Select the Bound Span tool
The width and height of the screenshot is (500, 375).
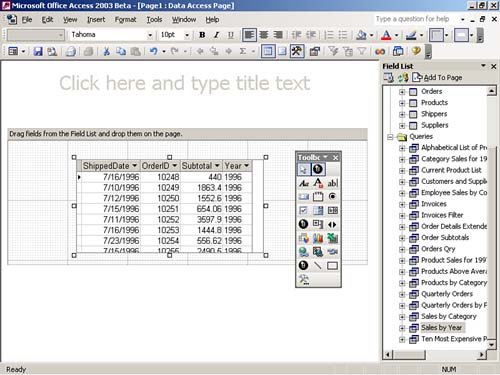(x=318, y=183)
